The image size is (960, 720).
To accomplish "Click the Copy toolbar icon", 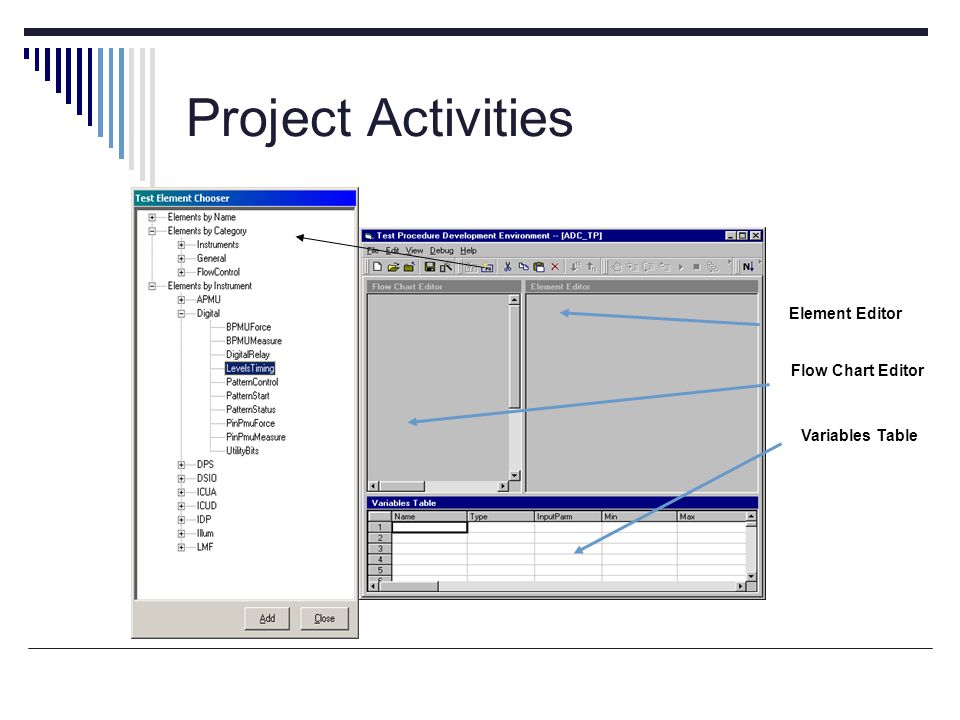I will [x=523, y=267].
